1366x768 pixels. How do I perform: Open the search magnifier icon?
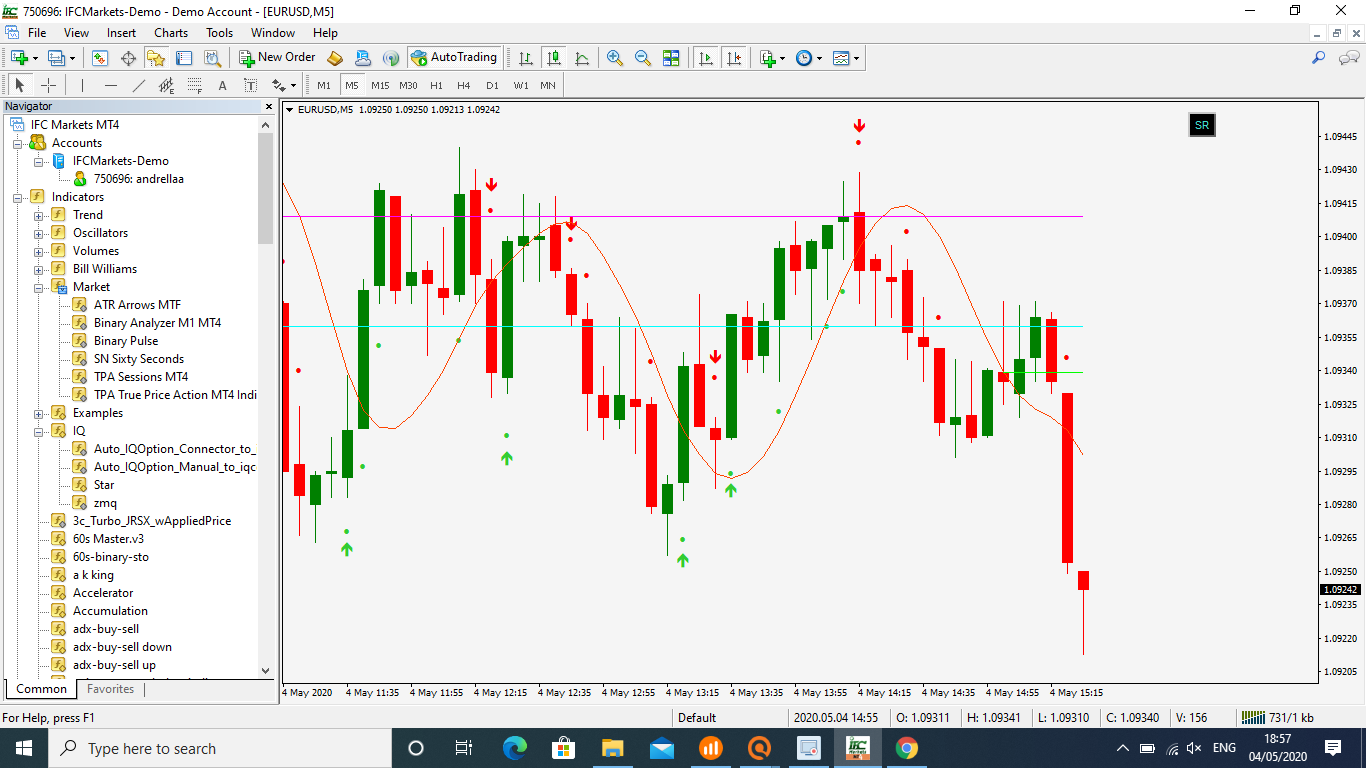(x=1319, y=58)
